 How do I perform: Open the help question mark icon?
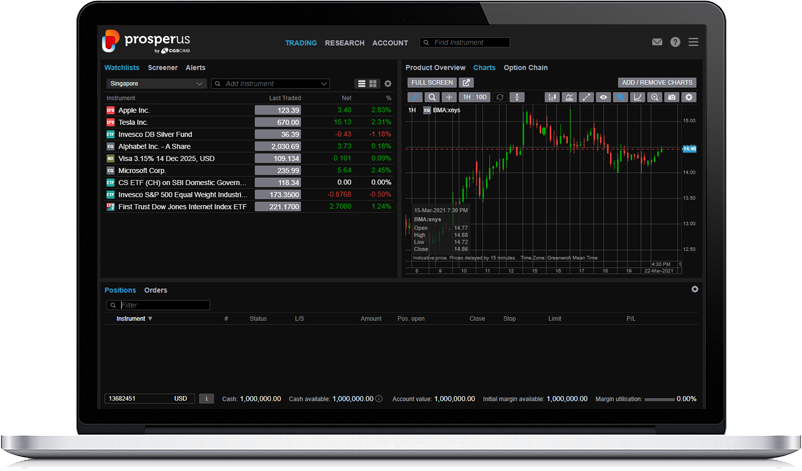(x=675, y=43)
